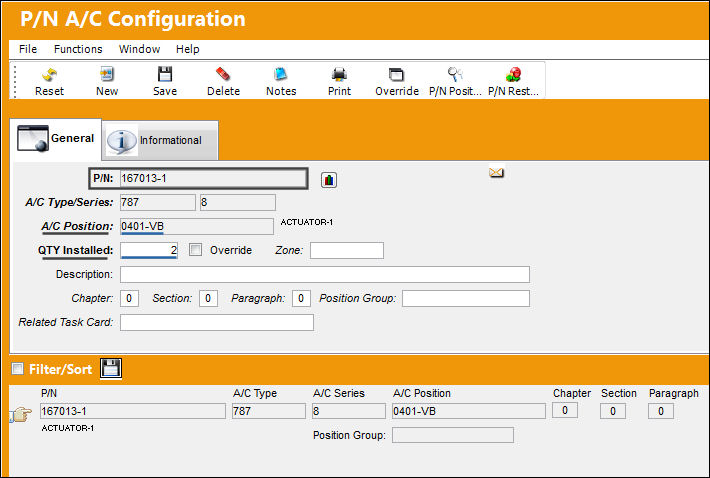Click the Position Group field in General tab
The width and height of the screenshot is (710, 478).
[x=466, y=298]
